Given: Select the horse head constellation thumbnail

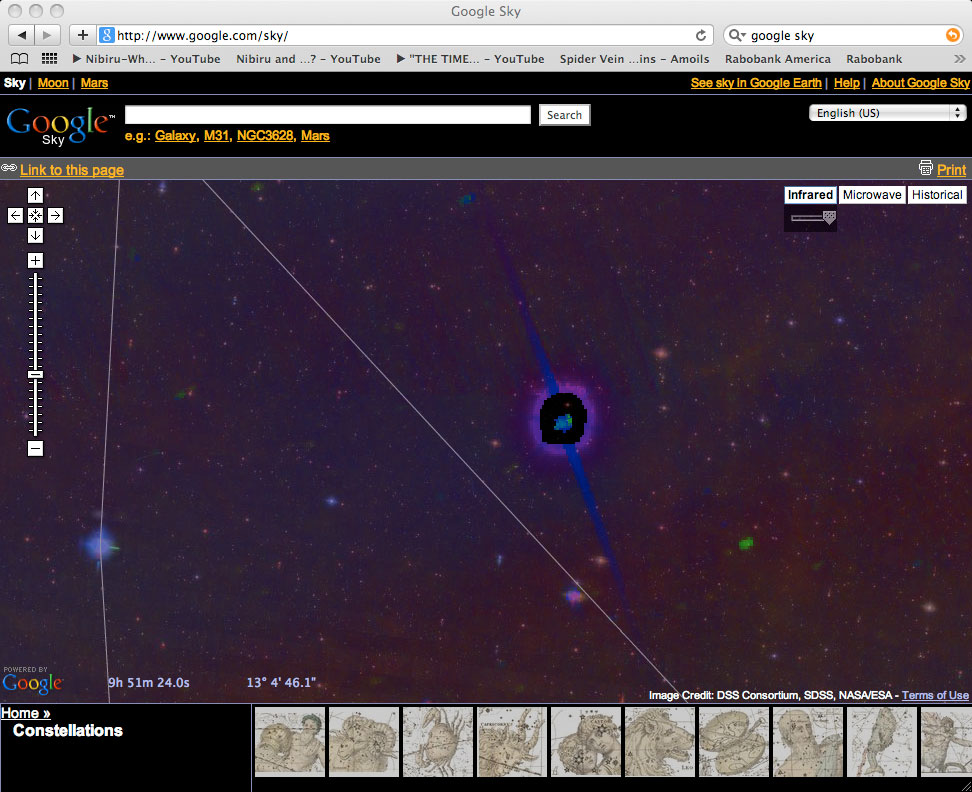Looking at the screenshot, I should point(660,742).
